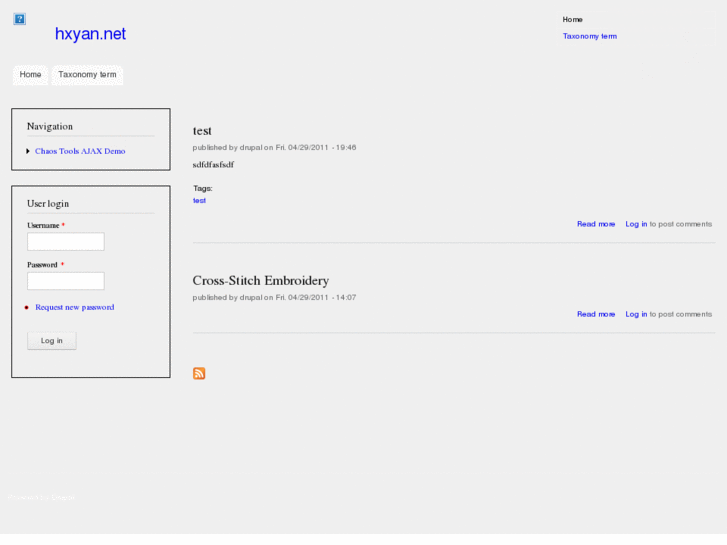Click Log in link under Cross-Stitch Embroidery
The width and height of the screenshot is (727, 545).
[636, 314]
